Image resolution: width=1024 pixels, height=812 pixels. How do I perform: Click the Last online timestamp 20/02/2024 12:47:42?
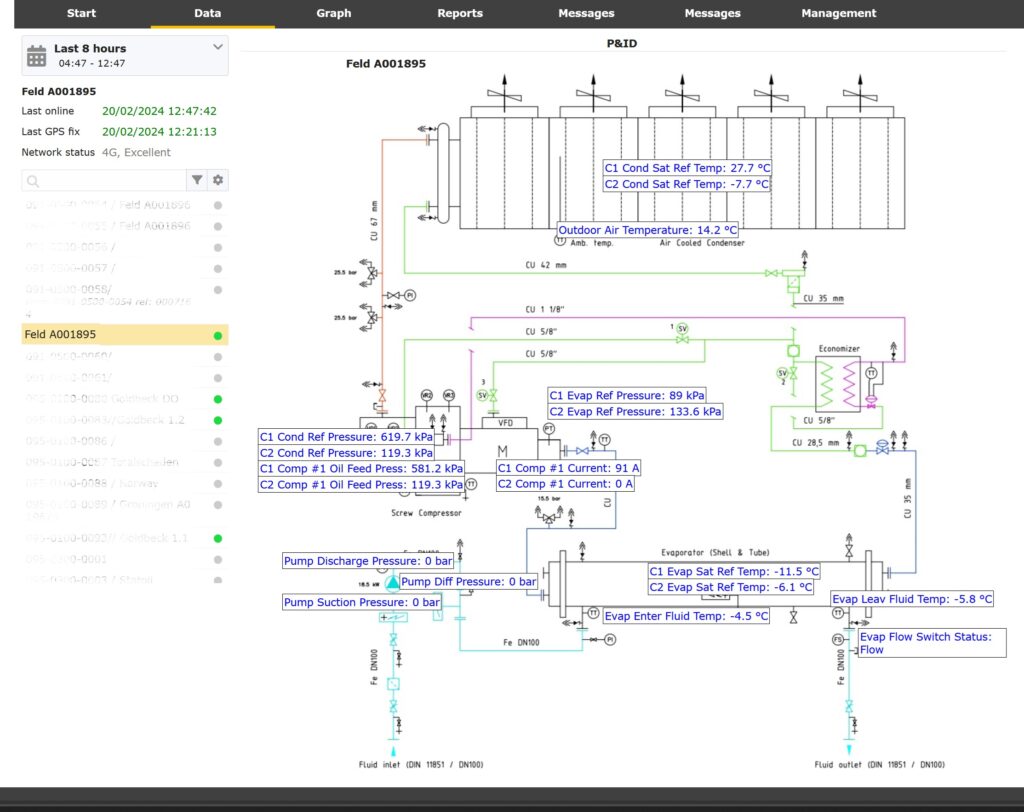(159, 111)
